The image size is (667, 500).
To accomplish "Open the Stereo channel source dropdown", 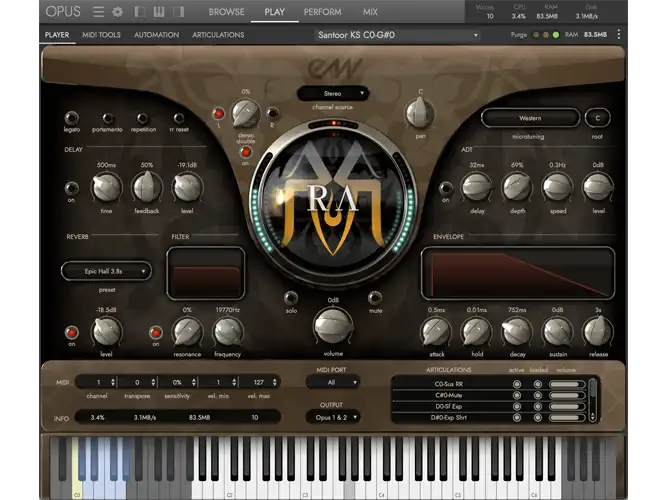I will click(333, 94).
